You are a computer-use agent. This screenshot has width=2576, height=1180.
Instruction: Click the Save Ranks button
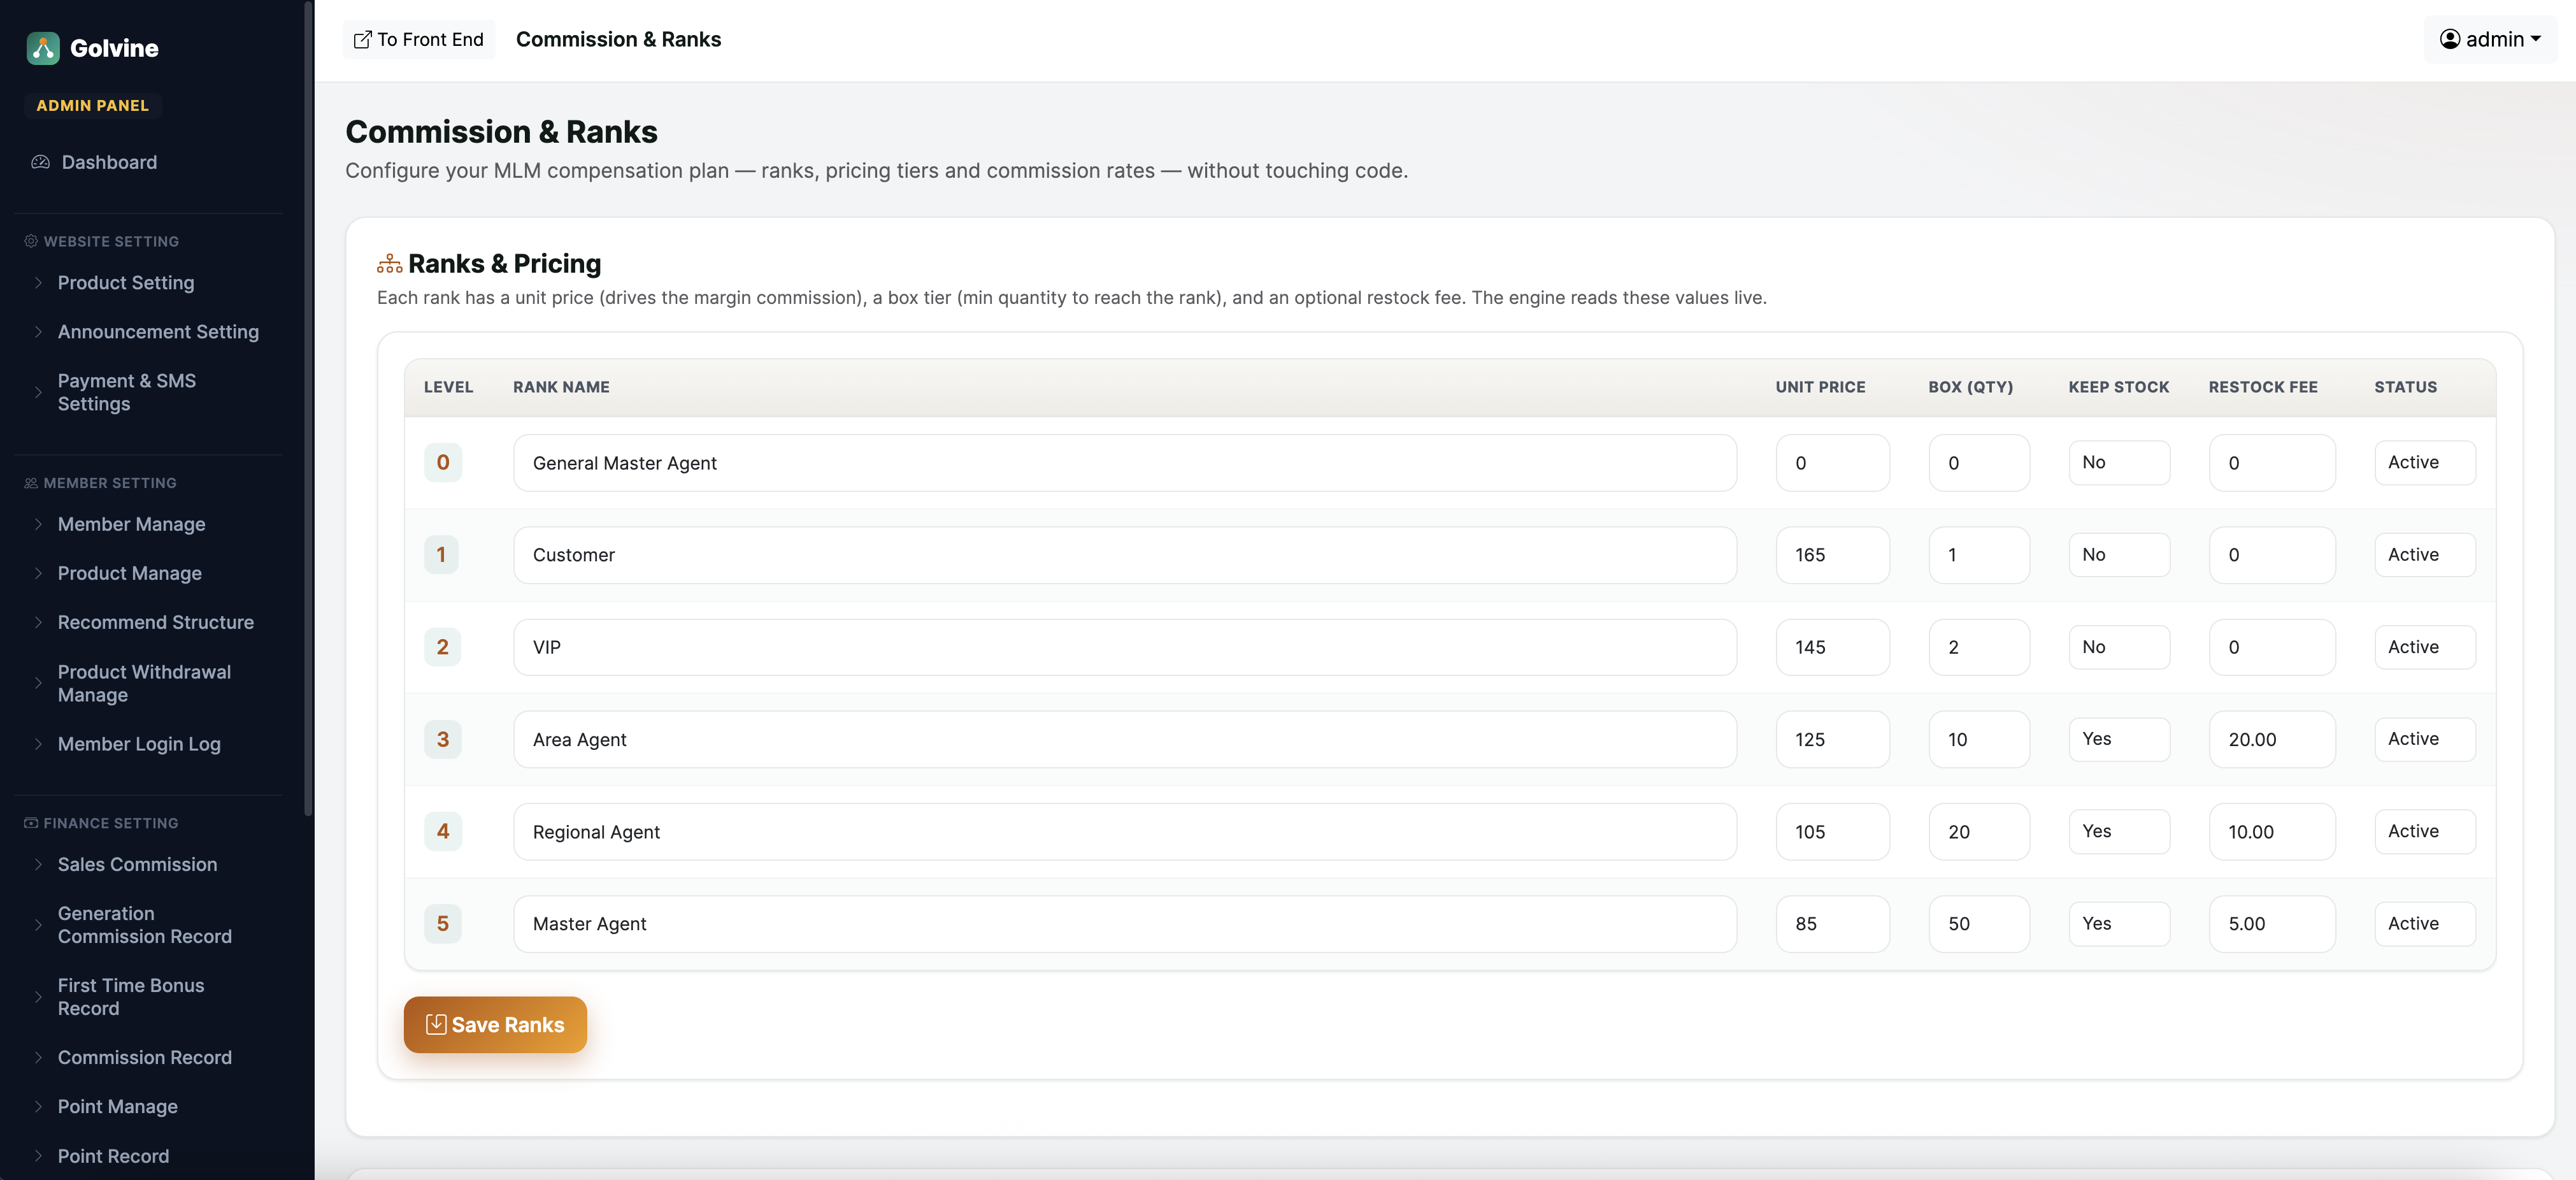(x=495, y=1024)
